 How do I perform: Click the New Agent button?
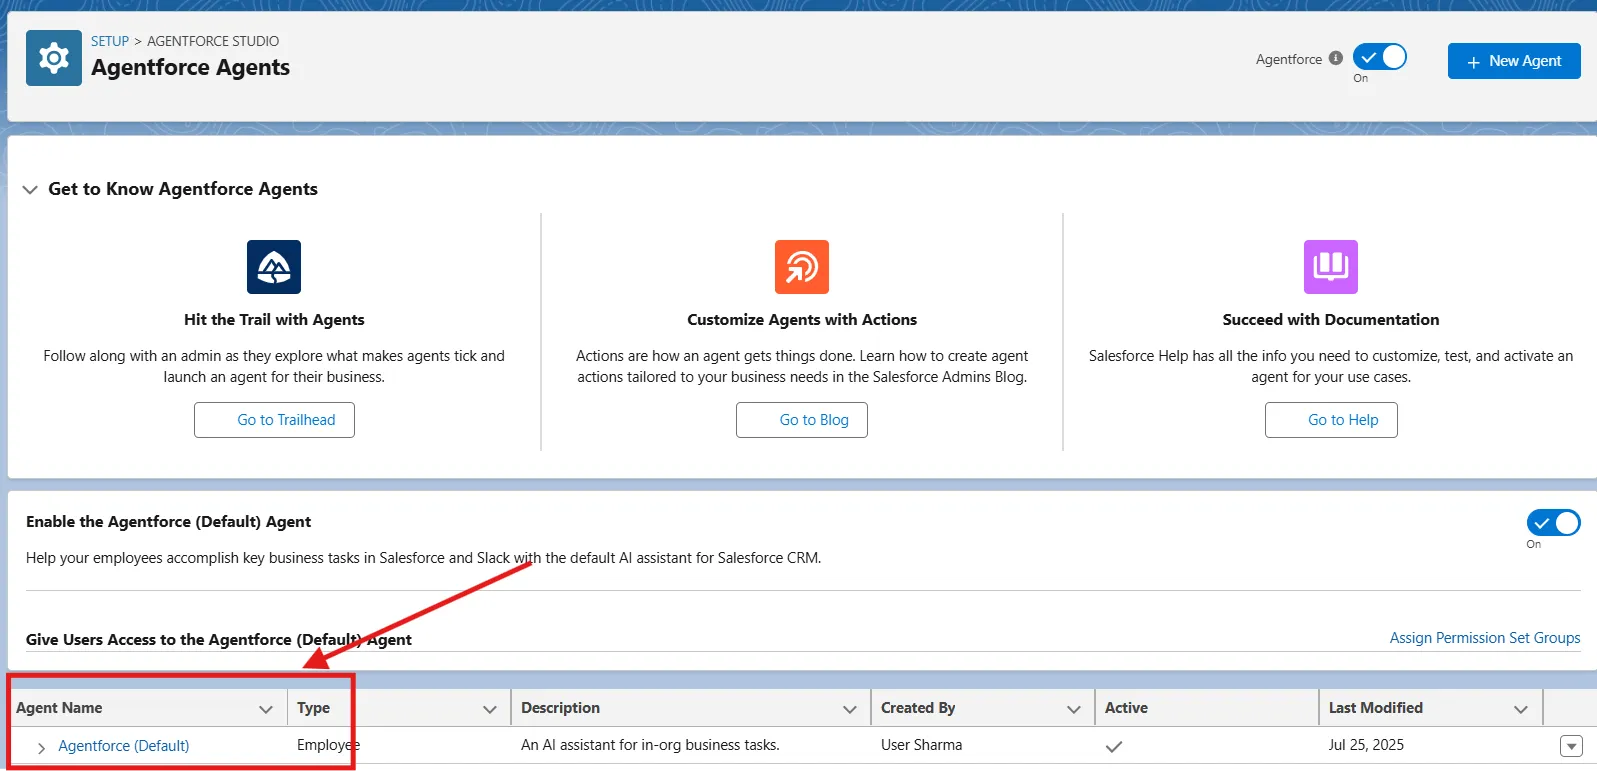[x=1513, y=61]
